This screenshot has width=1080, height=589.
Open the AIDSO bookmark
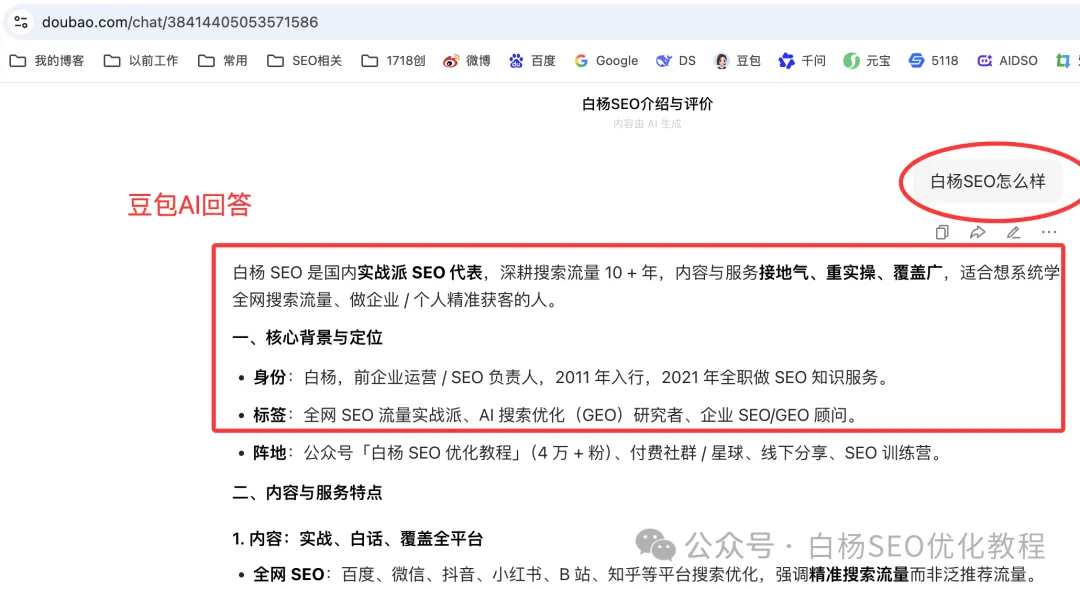point(1007,60)
